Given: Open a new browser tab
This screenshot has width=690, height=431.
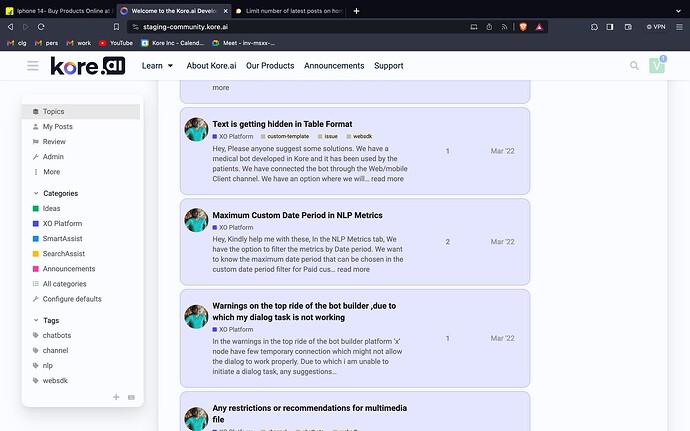Looking at the screenshot, I should (356, 11).
